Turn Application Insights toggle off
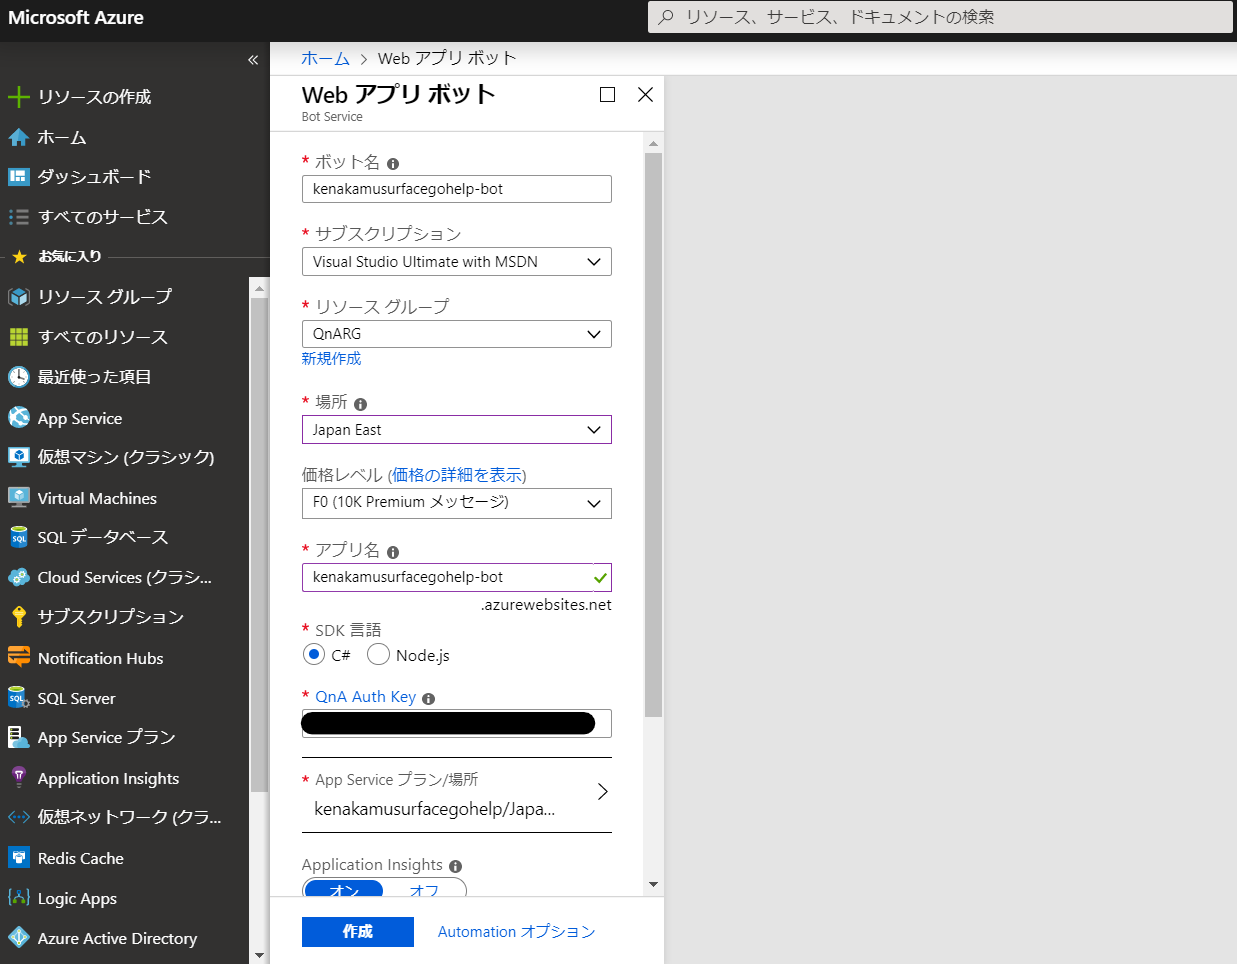1237x964 pixels. tap(424, 889)
